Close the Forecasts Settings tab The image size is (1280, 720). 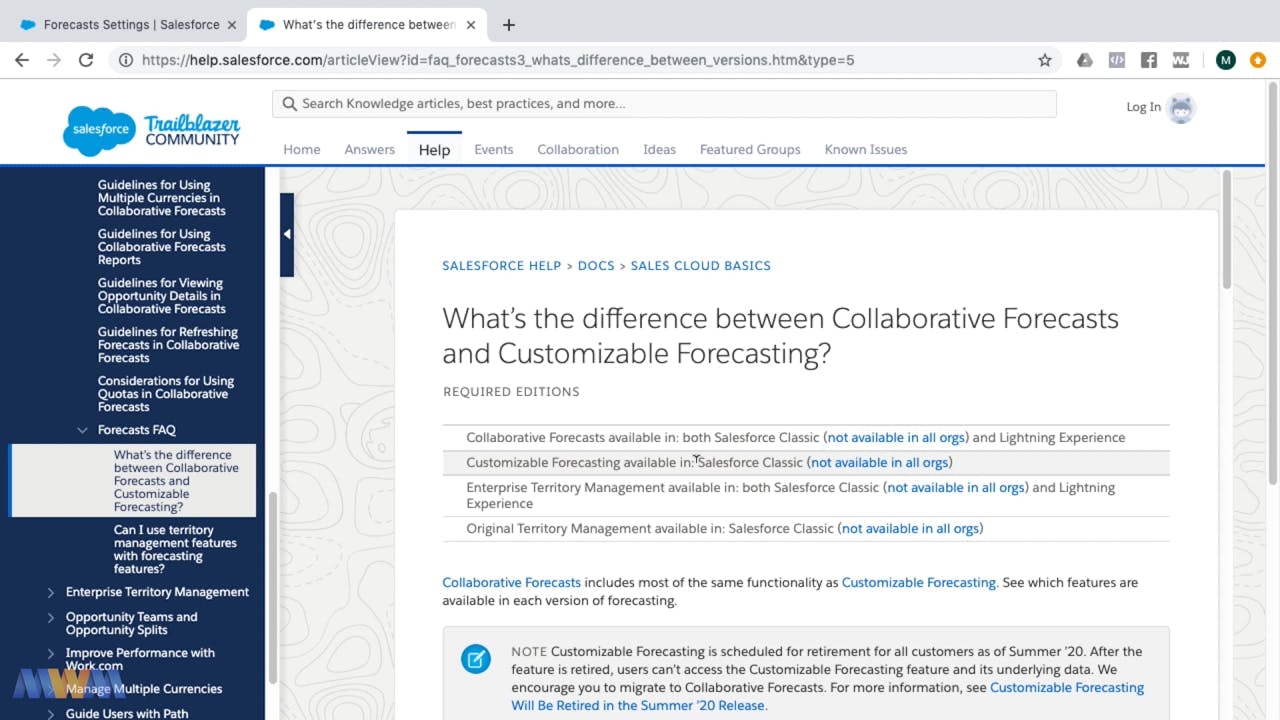[232, 24]
